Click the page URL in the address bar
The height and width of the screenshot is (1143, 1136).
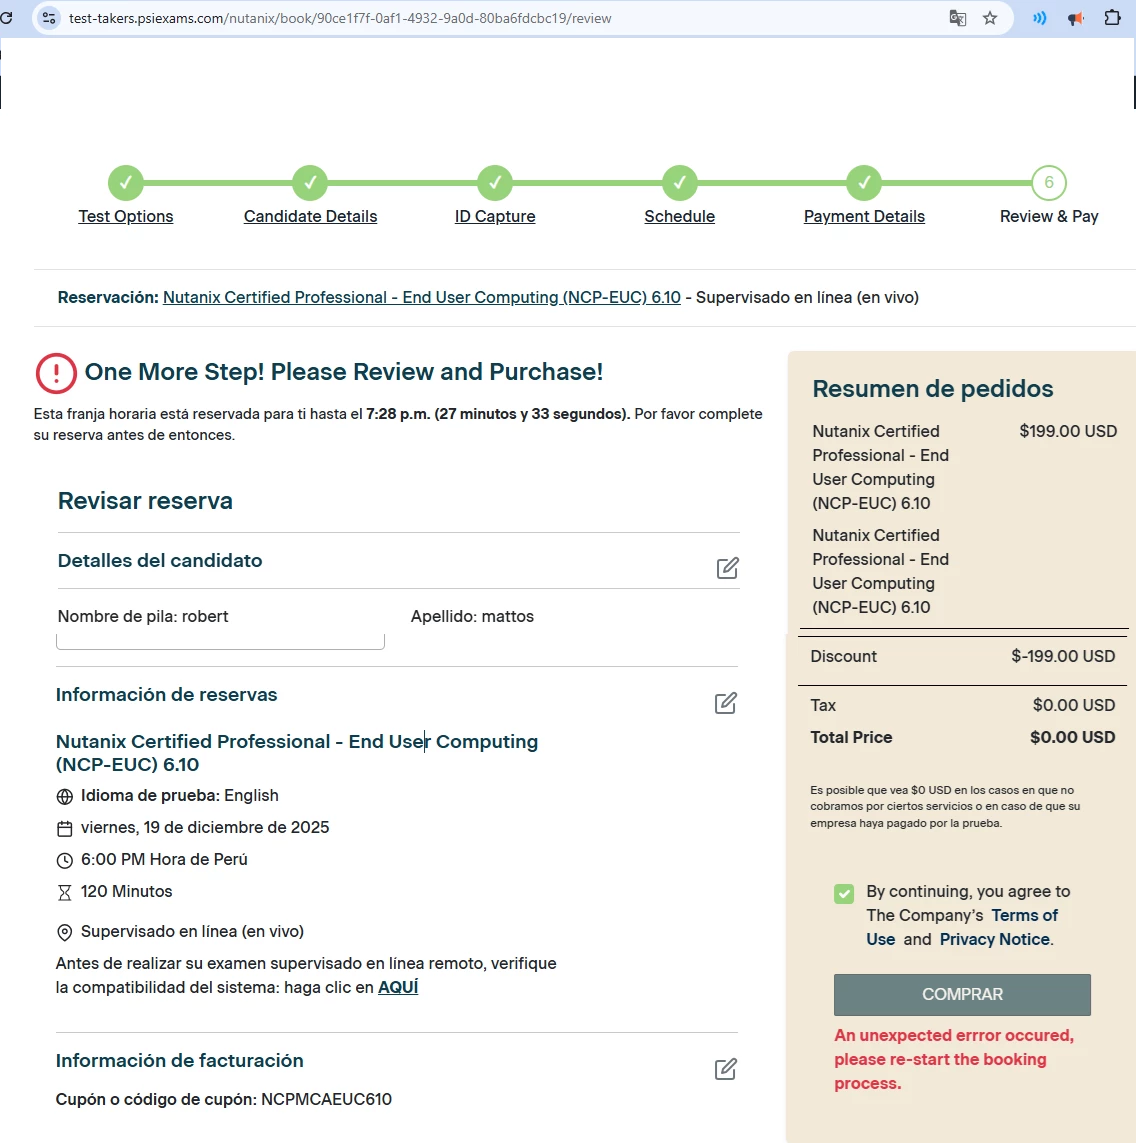(340, 18)
